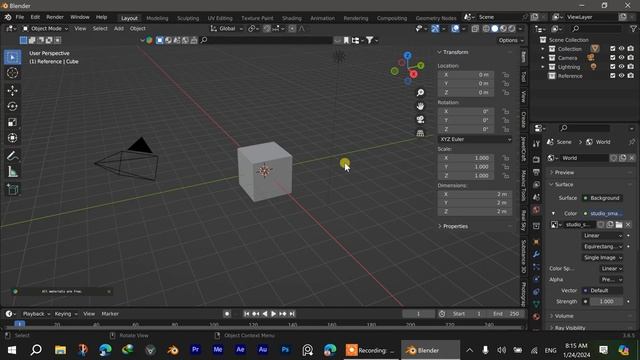This screenshot has width=640, height=360.
Task: Select the Measure tool
Action: (12, 172)
